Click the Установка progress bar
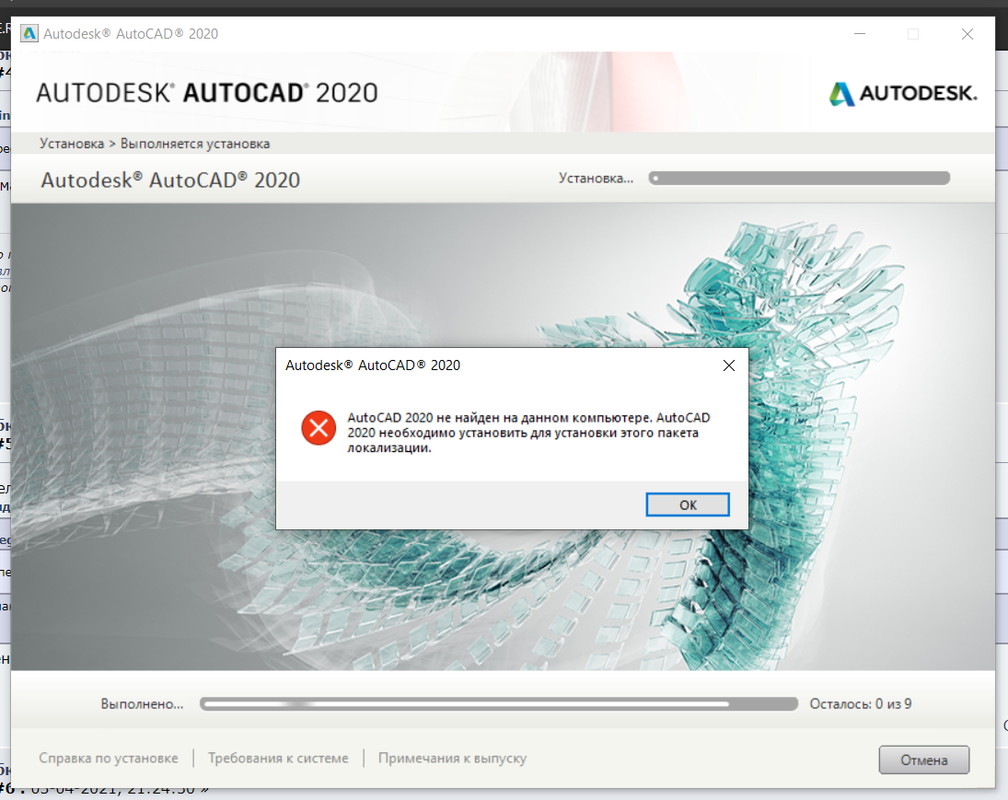Screen dimensions: 1008x800 tap(799, 178)
